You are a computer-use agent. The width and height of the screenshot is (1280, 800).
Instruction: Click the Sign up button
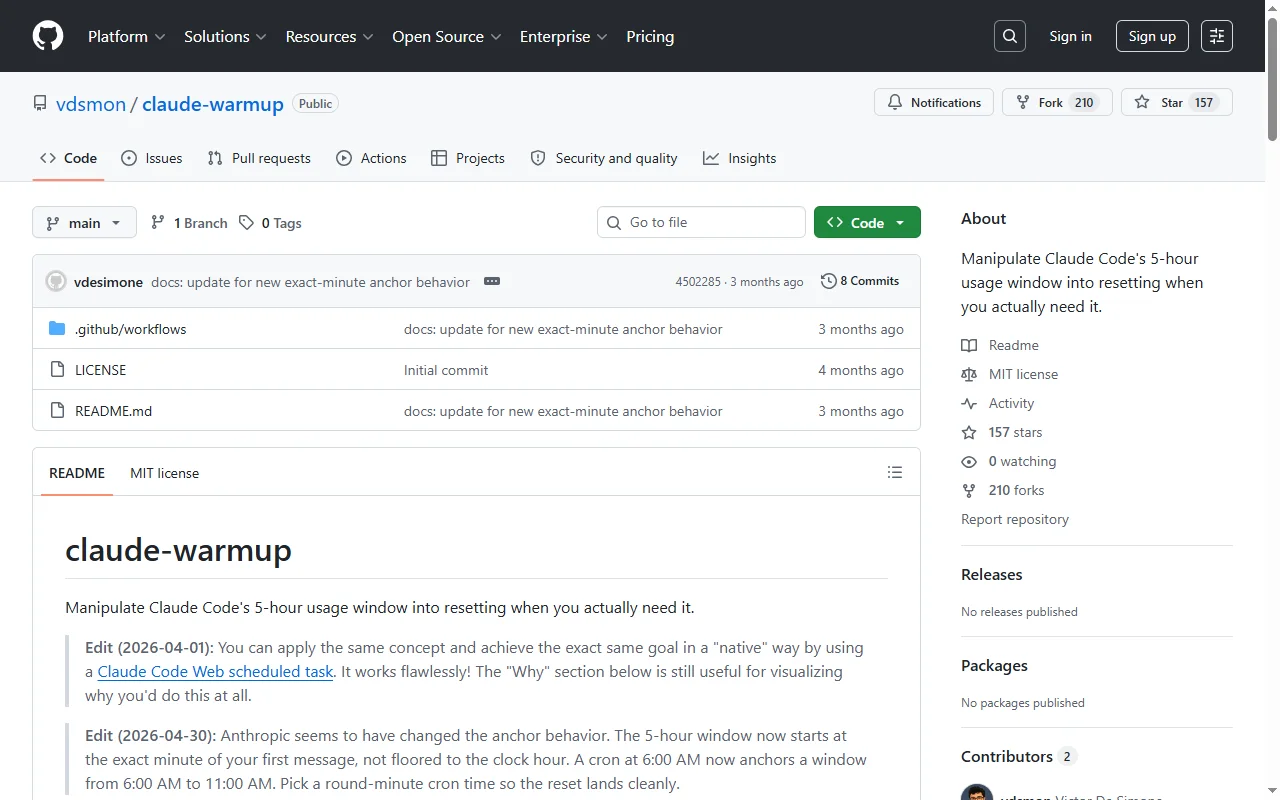click(x=1152, y=36)
